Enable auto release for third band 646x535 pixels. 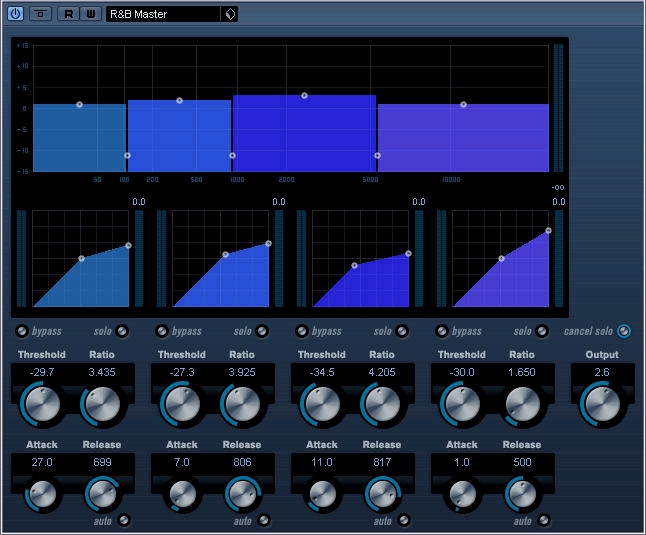click(404, 520)
